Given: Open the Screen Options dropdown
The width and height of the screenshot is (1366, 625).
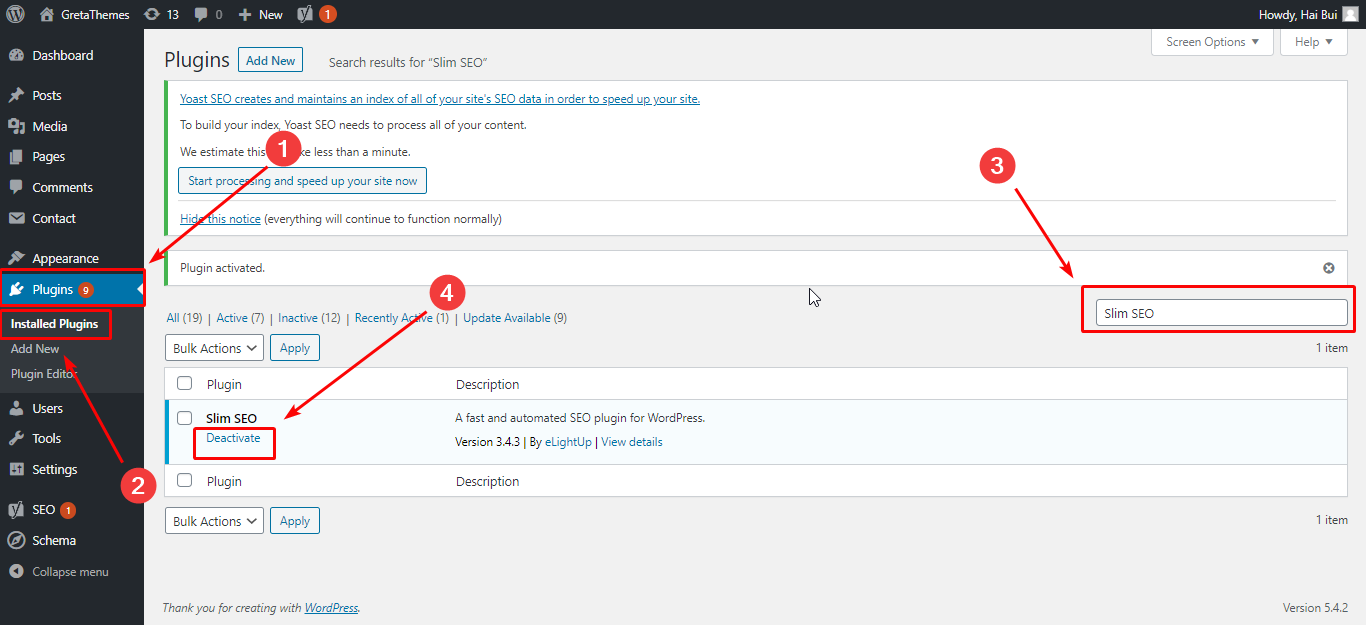Looking at the screenshot, I should coord(1212,42).
